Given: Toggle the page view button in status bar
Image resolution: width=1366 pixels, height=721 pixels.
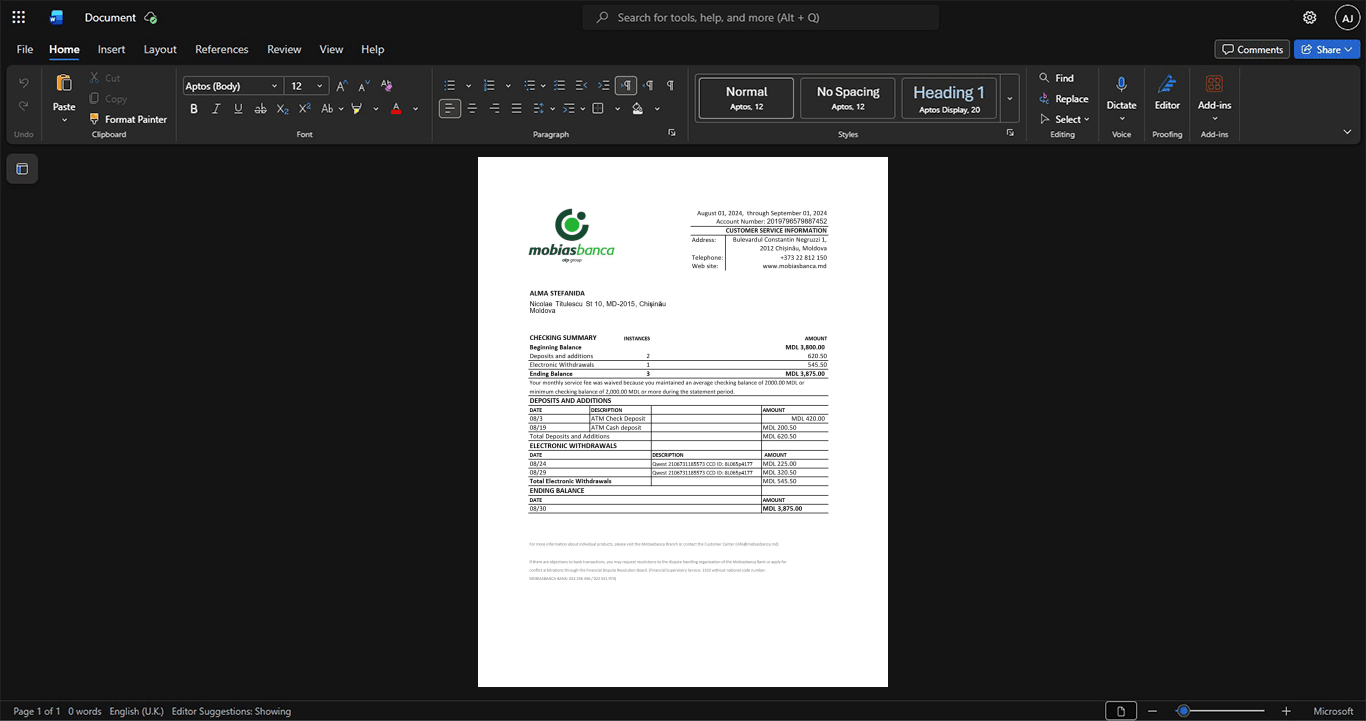Looking at the screenshot, I should [1120, 711].
